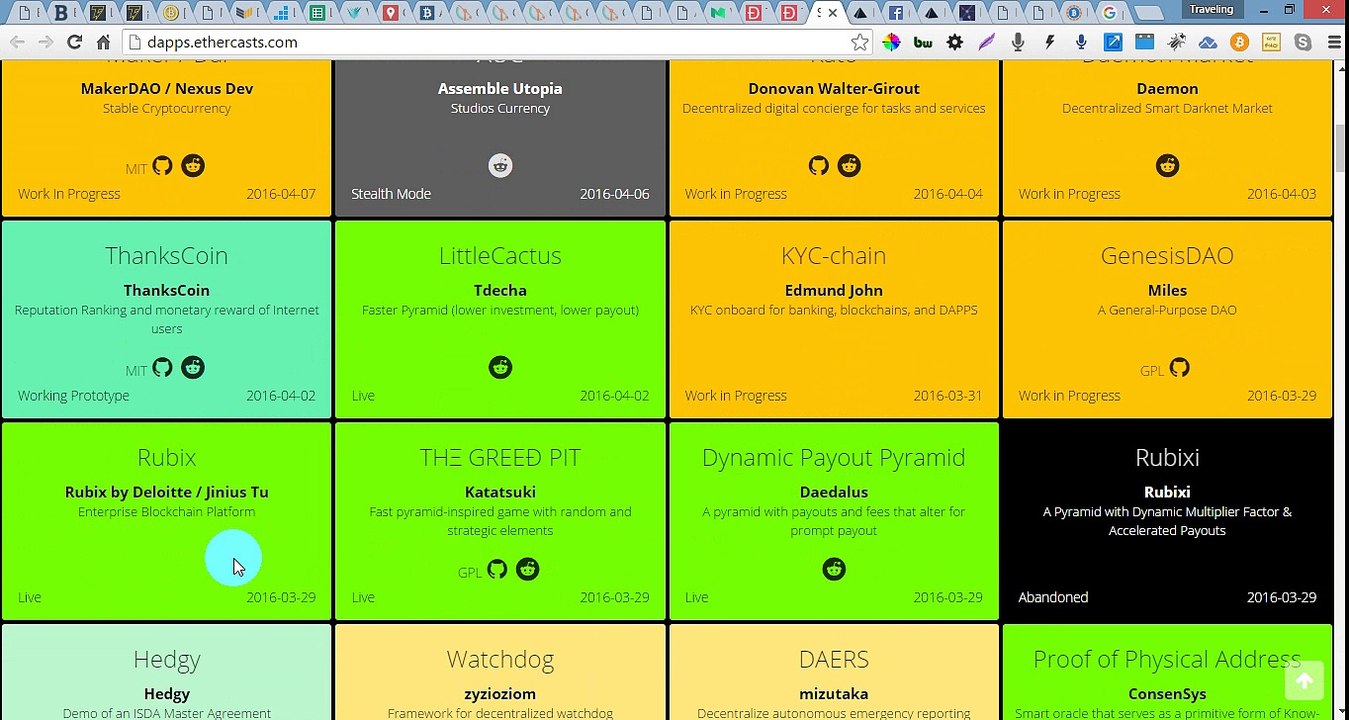1349x720 pixels.
Task: Click the 2016-03-31 date on KYC-chain
Action: pos(947,396)
